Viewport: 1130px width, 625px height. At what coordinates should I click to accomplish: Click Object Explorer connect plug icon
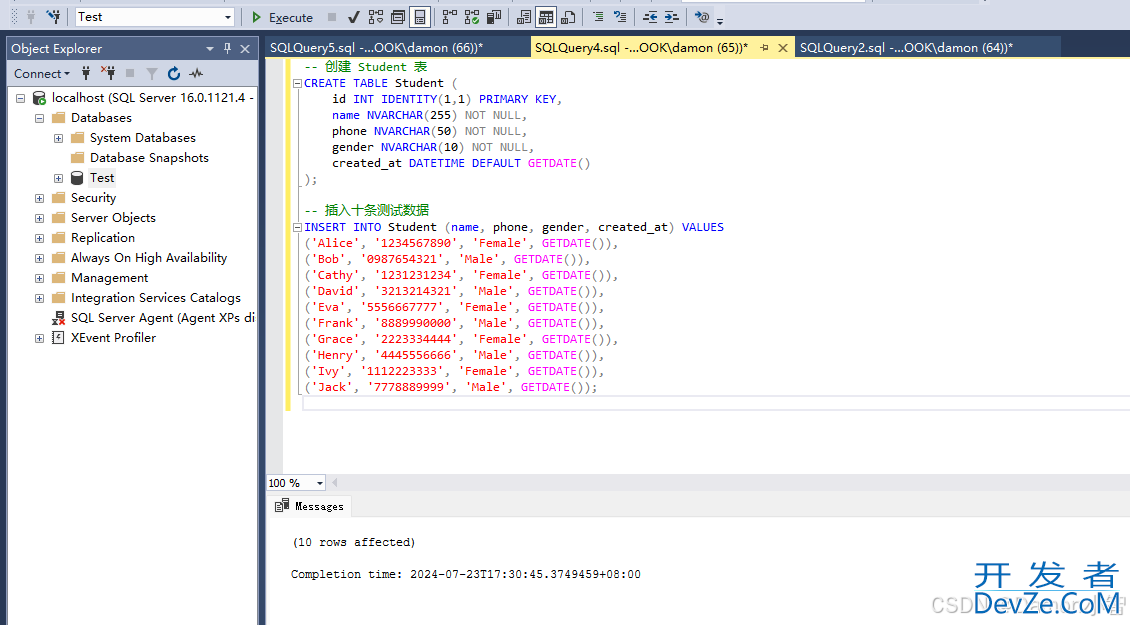[x=86, y=73]
